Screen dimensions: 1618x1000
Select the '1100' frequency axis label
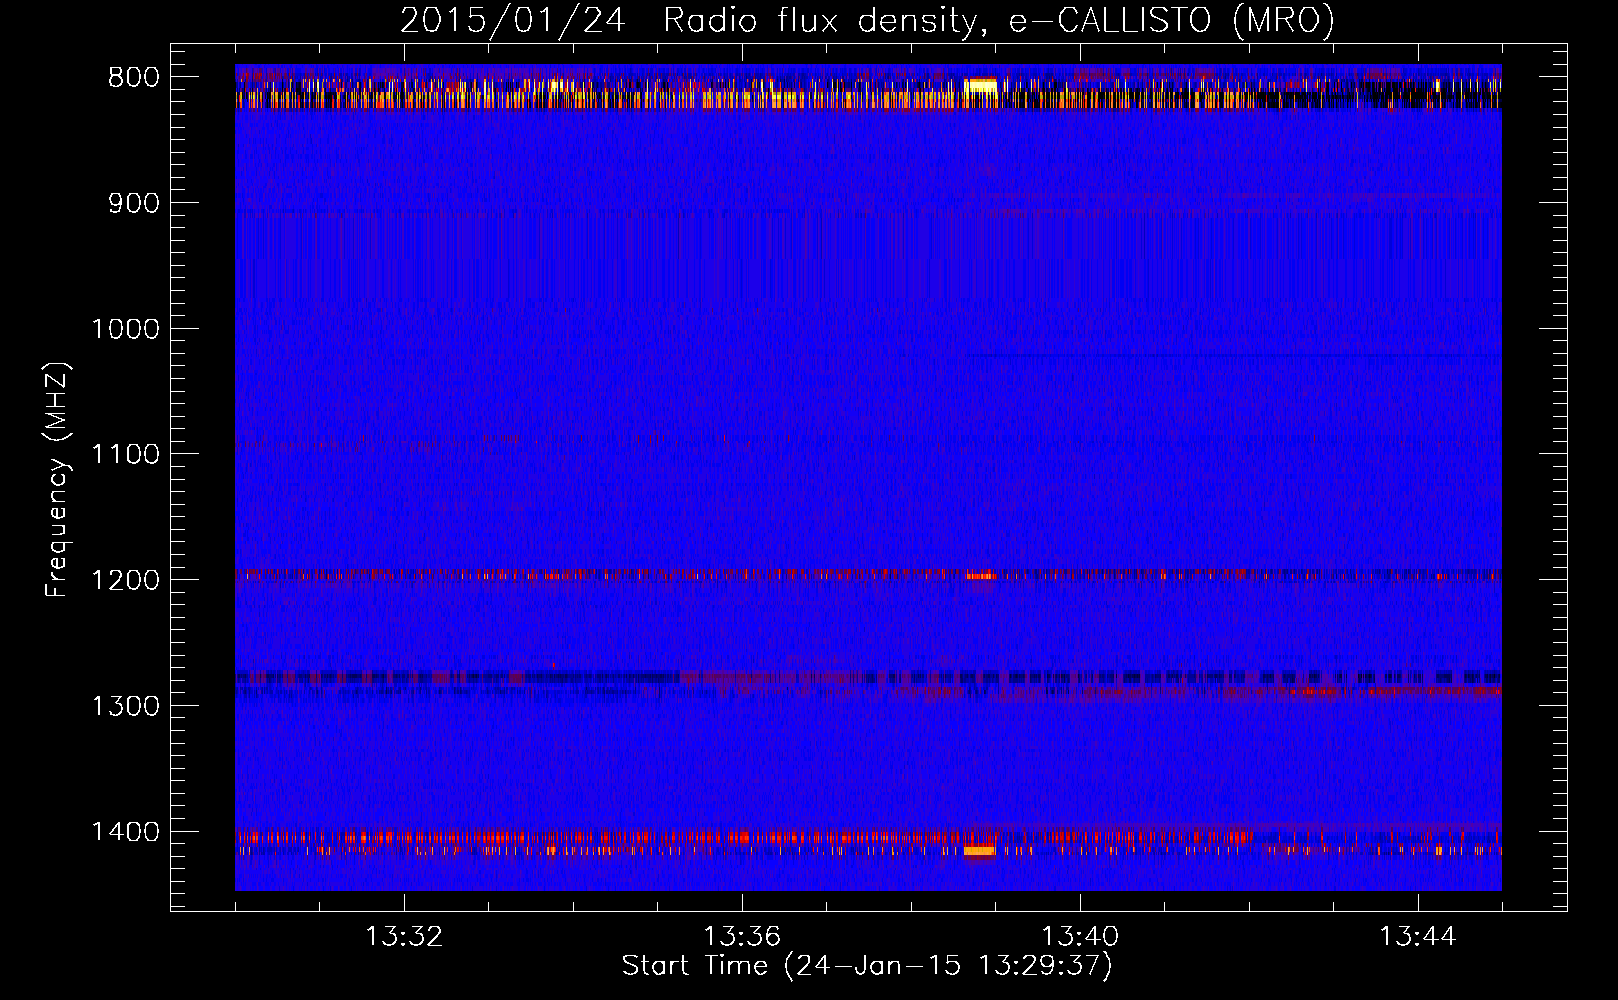point(125,455)
